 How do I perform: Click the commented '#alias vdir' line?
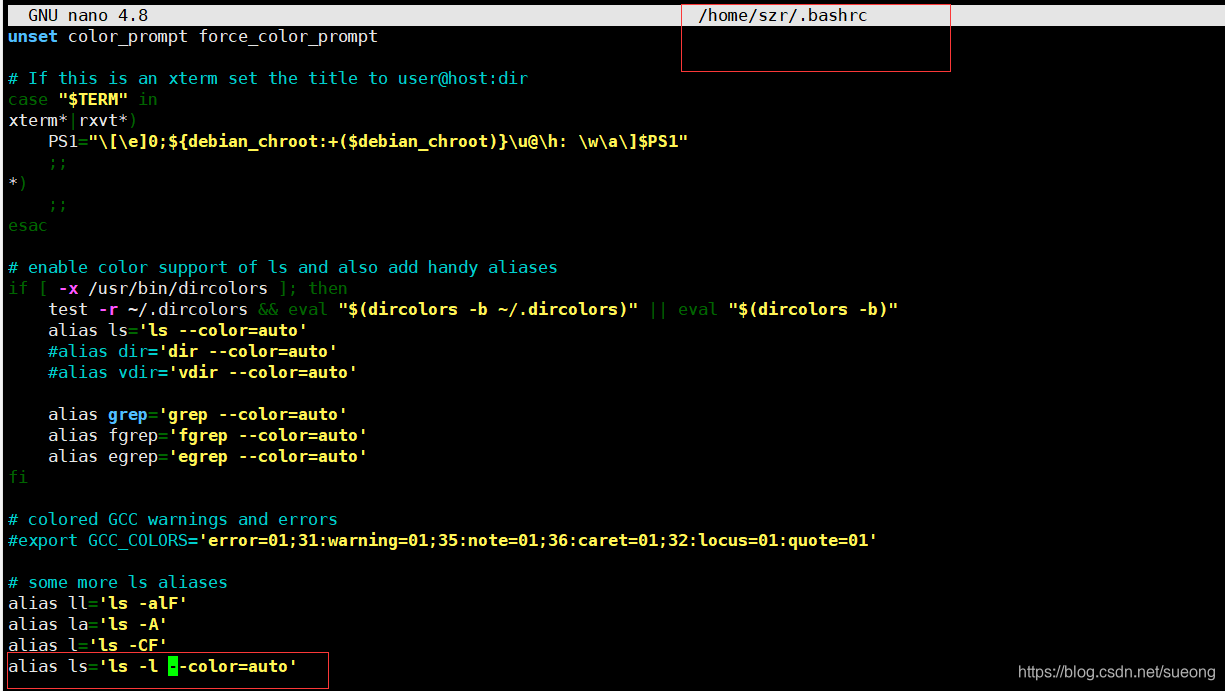[x=203, y=372]
